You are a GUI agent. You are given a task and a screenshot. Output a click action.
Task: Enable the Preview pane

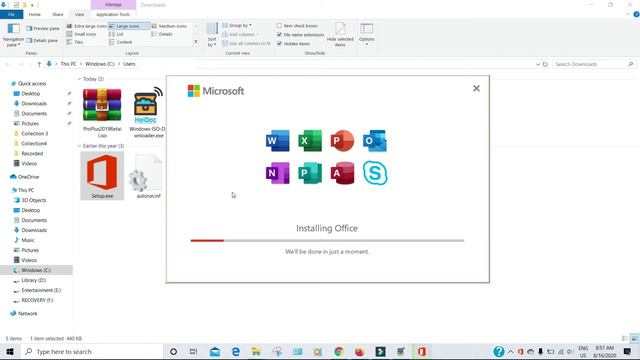[x=43, y=29]
